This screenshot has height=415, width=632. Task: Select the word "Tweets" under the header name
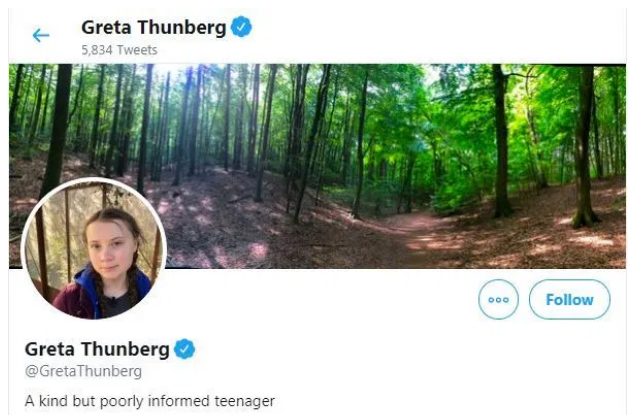point(137,50)
